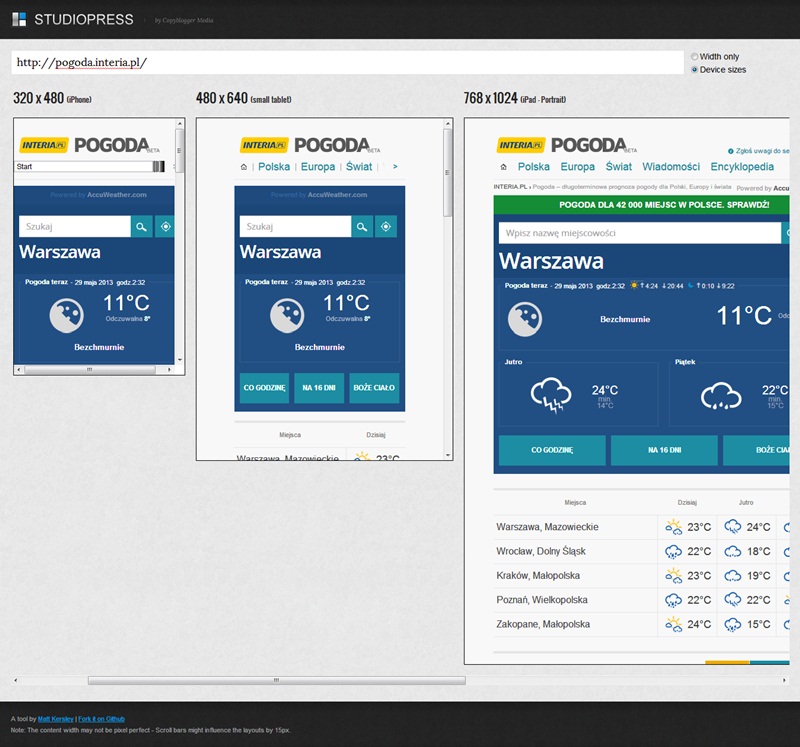The width and height of the screenshot is (800, 747).
Task: Click the iPhone preview scroll-up arrow
Action: click(180, 123)
